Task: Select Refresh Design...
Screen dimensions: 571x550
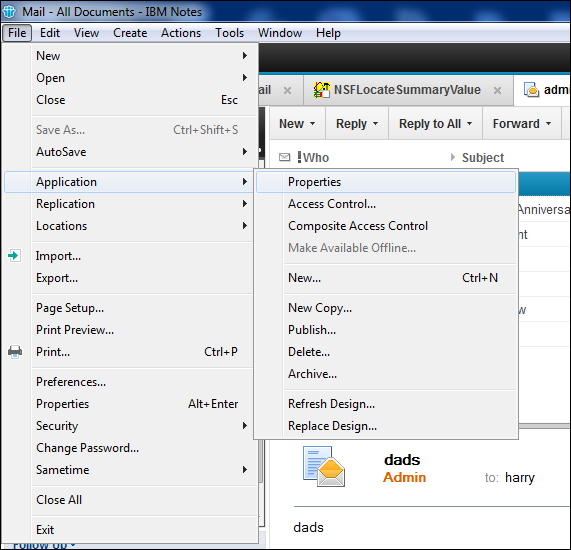Action: pyautogui.click(x=386, y=404)
